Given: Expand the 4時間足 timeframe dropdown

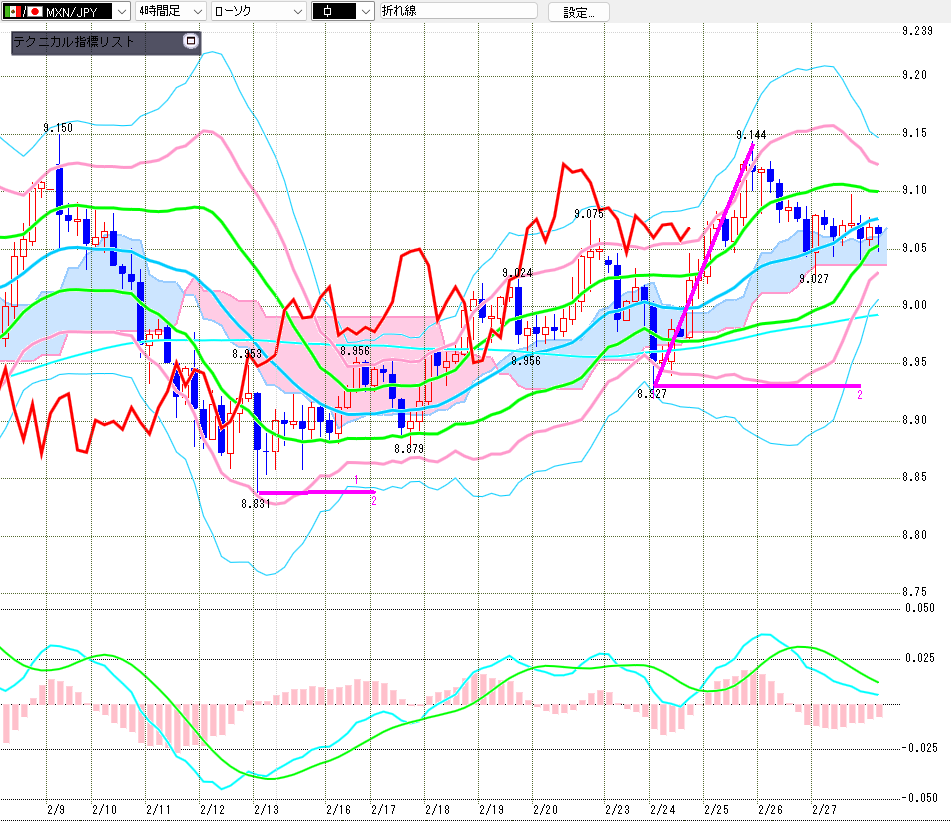Looking at the screenshot, I should 196,12.
